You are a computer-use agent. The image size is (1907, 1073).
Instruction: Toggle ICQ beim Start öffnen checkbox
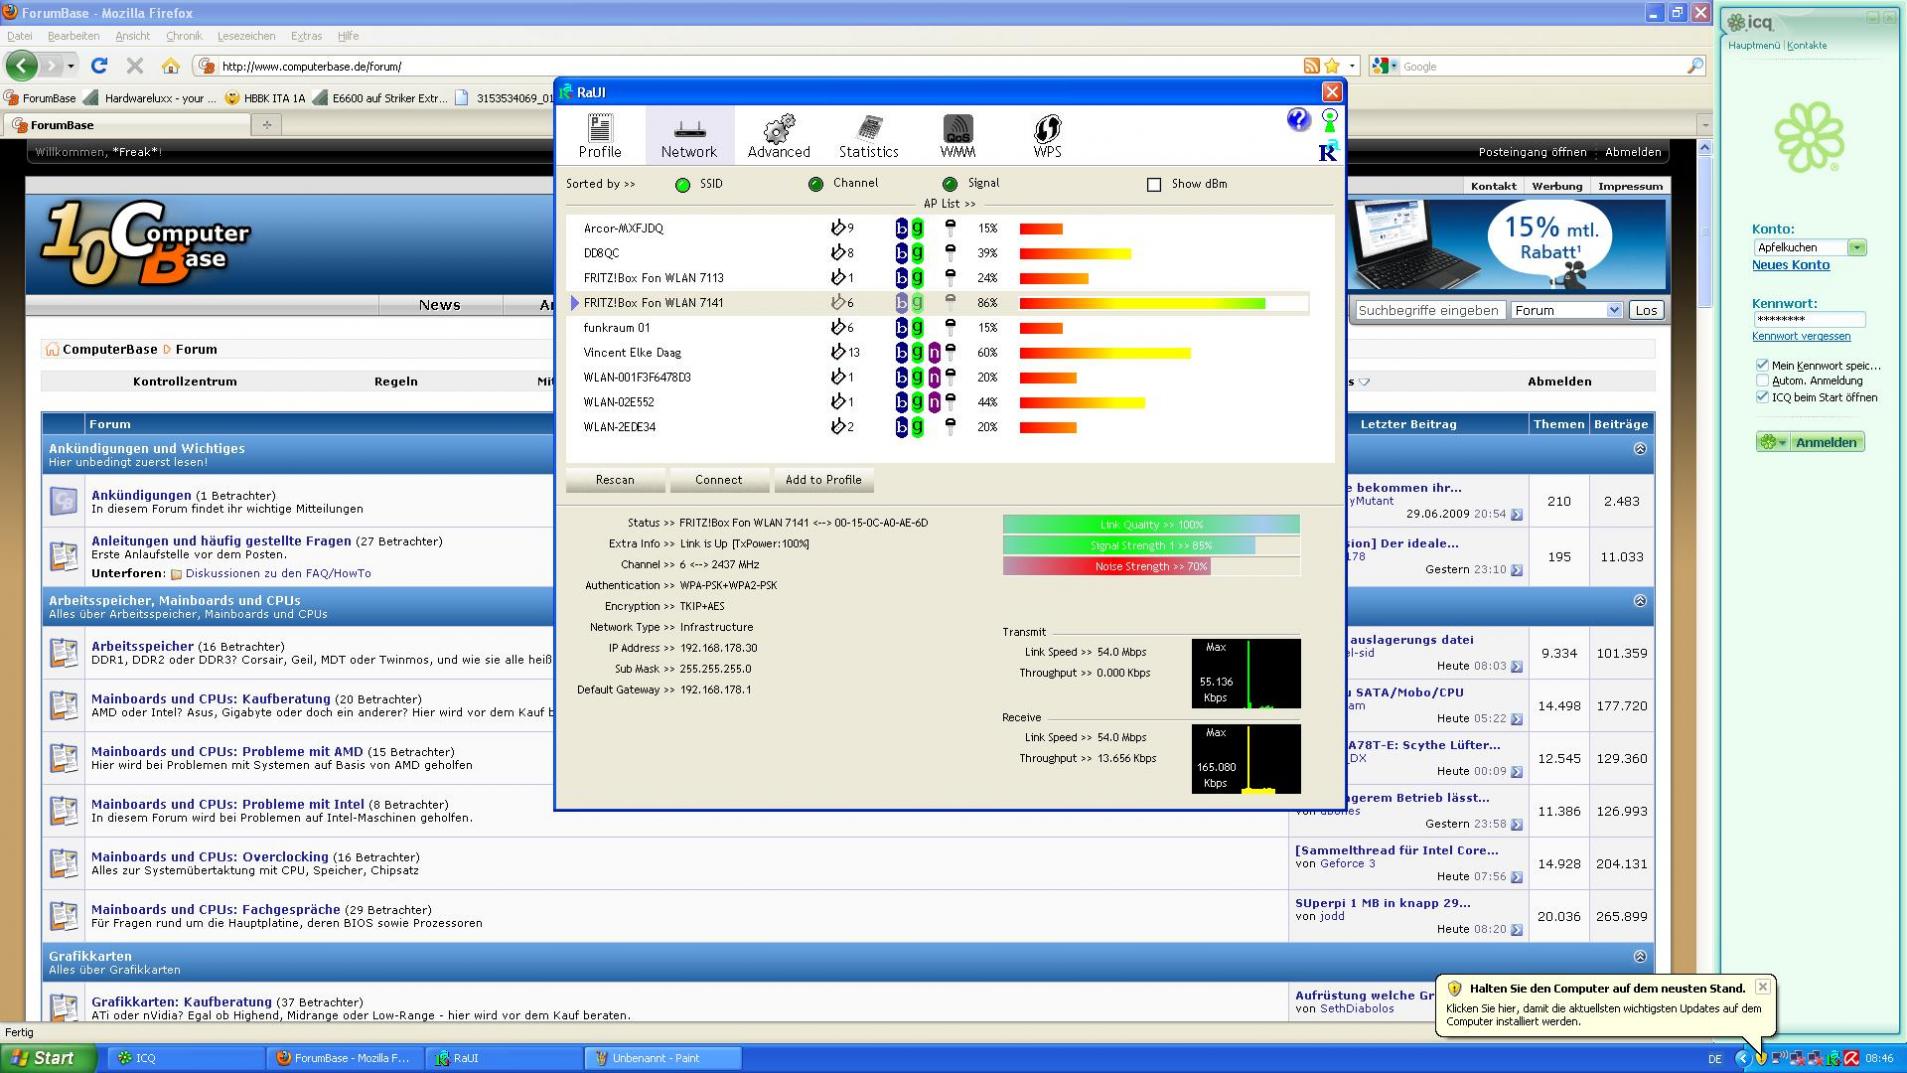point(1762,397)
